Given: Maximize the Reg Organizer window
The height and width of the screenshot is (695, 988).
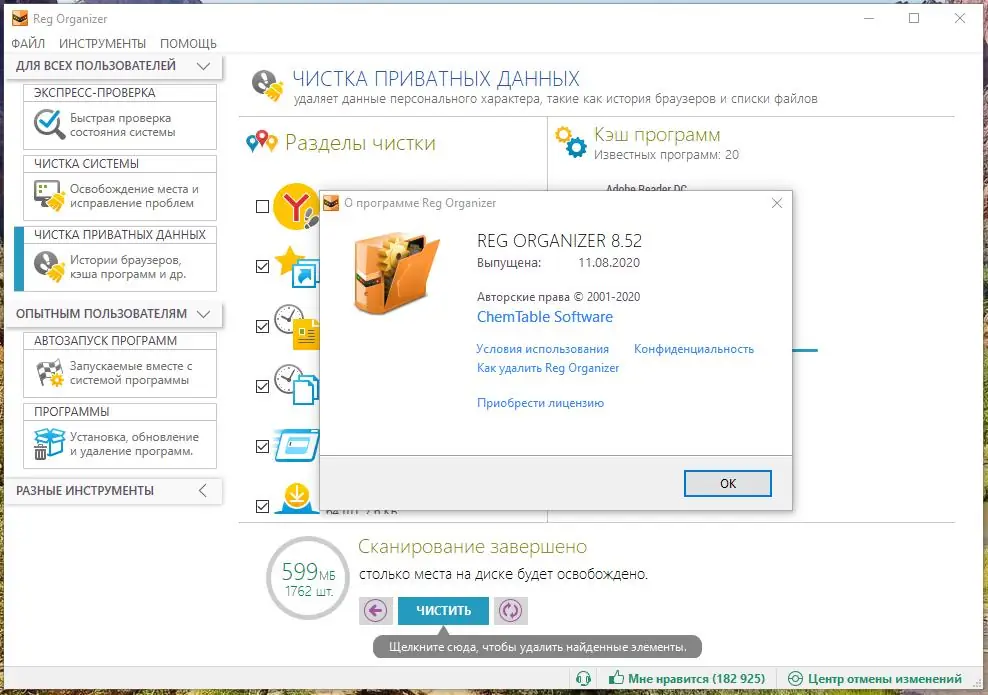Looking at the screenshot, I should (914, 19).
